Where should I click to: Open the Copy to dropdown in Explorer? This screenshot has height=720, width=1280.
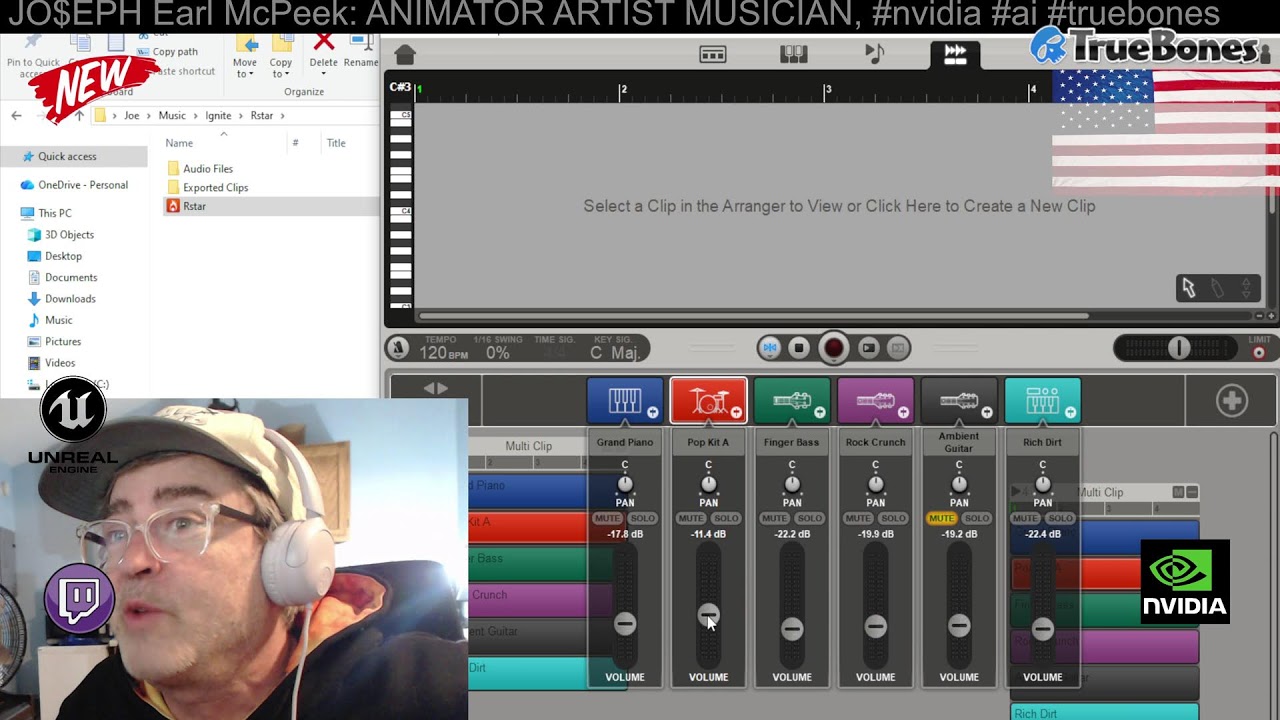coord(281,56)
